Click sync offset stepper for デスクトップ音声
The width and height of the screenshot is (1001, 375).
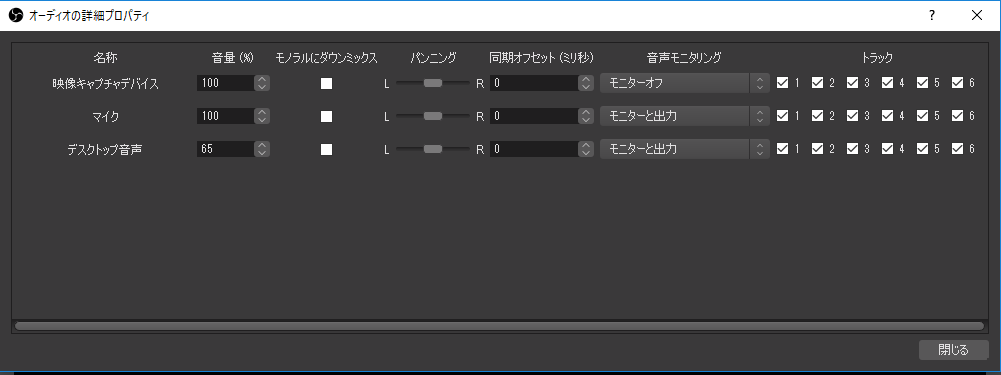586,149
